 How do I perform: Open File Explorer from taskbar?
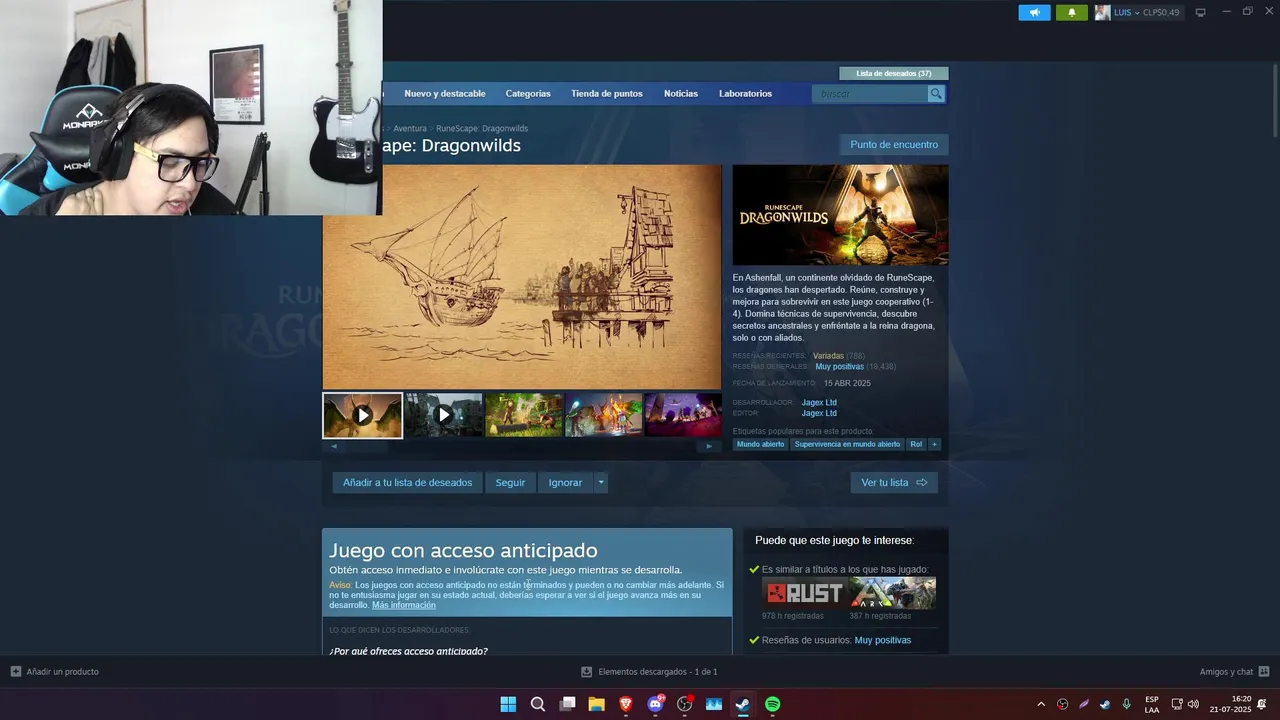(x=596, y=704)
